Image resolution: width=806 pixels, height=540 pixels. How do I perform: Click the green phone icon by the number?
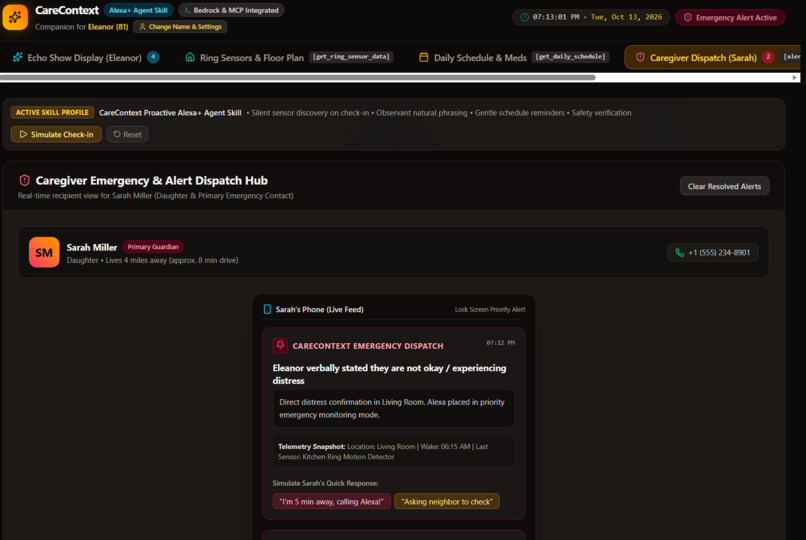[680, 252]
